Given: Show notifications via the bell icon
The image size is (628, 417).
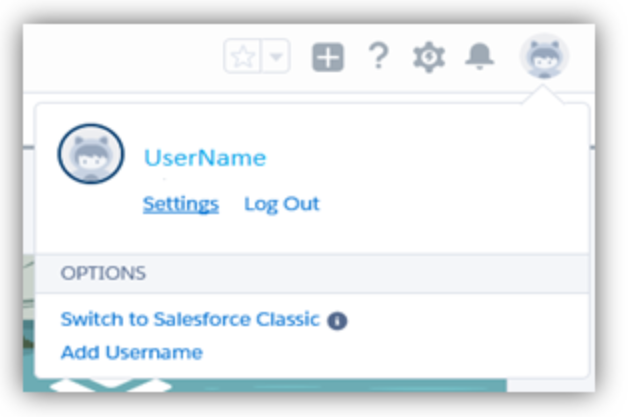Looking at the screenshot, I should click(479, 56).
